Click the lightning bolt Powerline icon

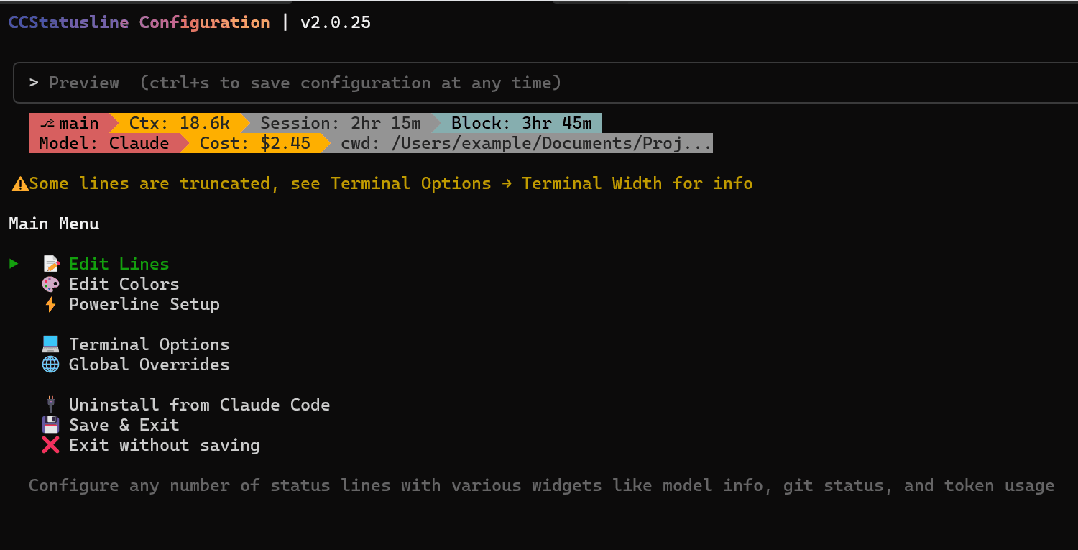(50, 304)
